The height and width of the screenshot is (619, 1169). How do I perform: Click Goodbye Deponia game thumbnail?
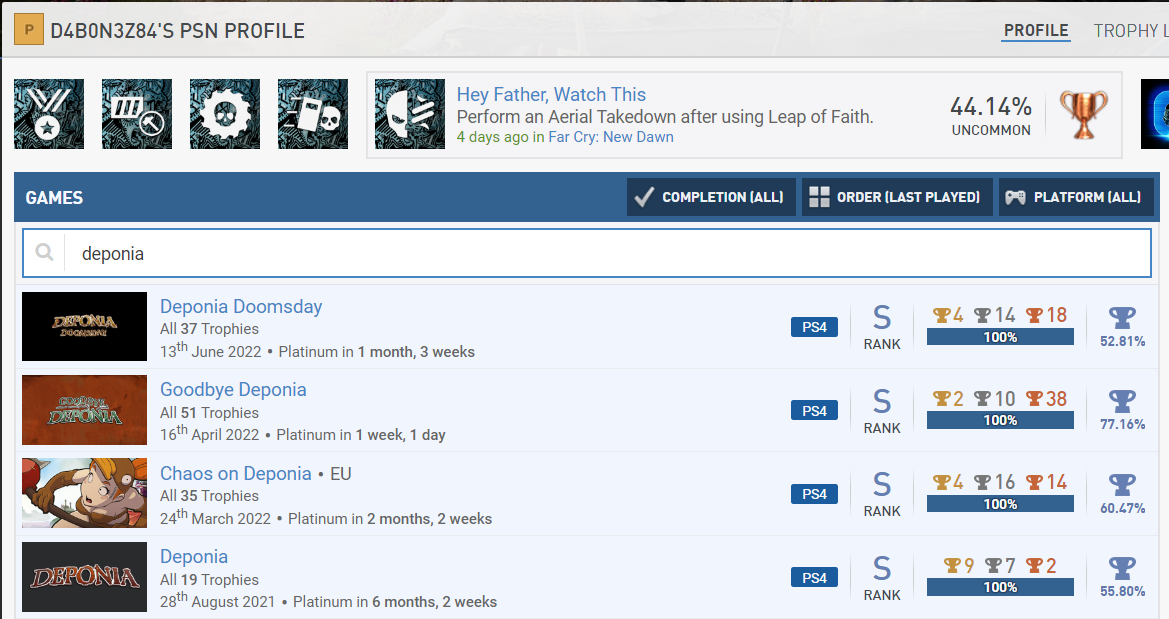pos(84,410)
